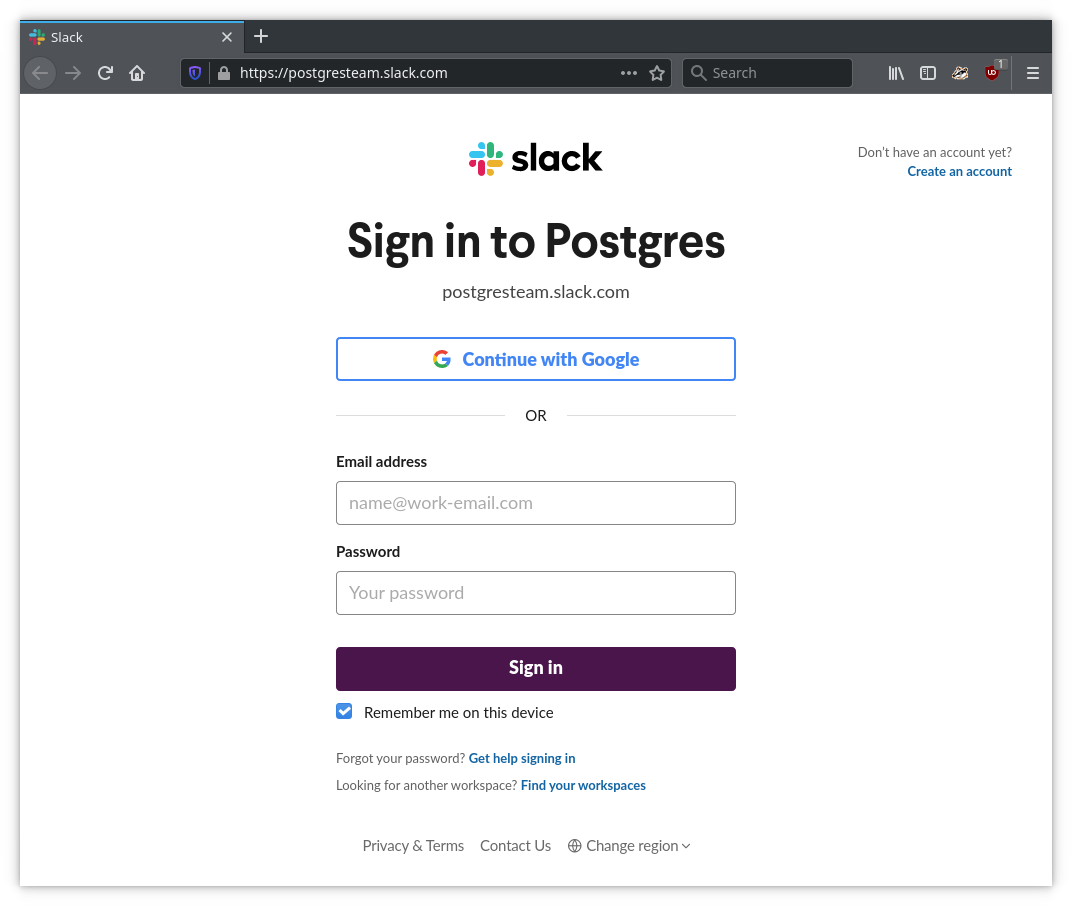Screen dimensions: 1072x906
Task: Open a new browser tab
Action: tap(261, 37)
